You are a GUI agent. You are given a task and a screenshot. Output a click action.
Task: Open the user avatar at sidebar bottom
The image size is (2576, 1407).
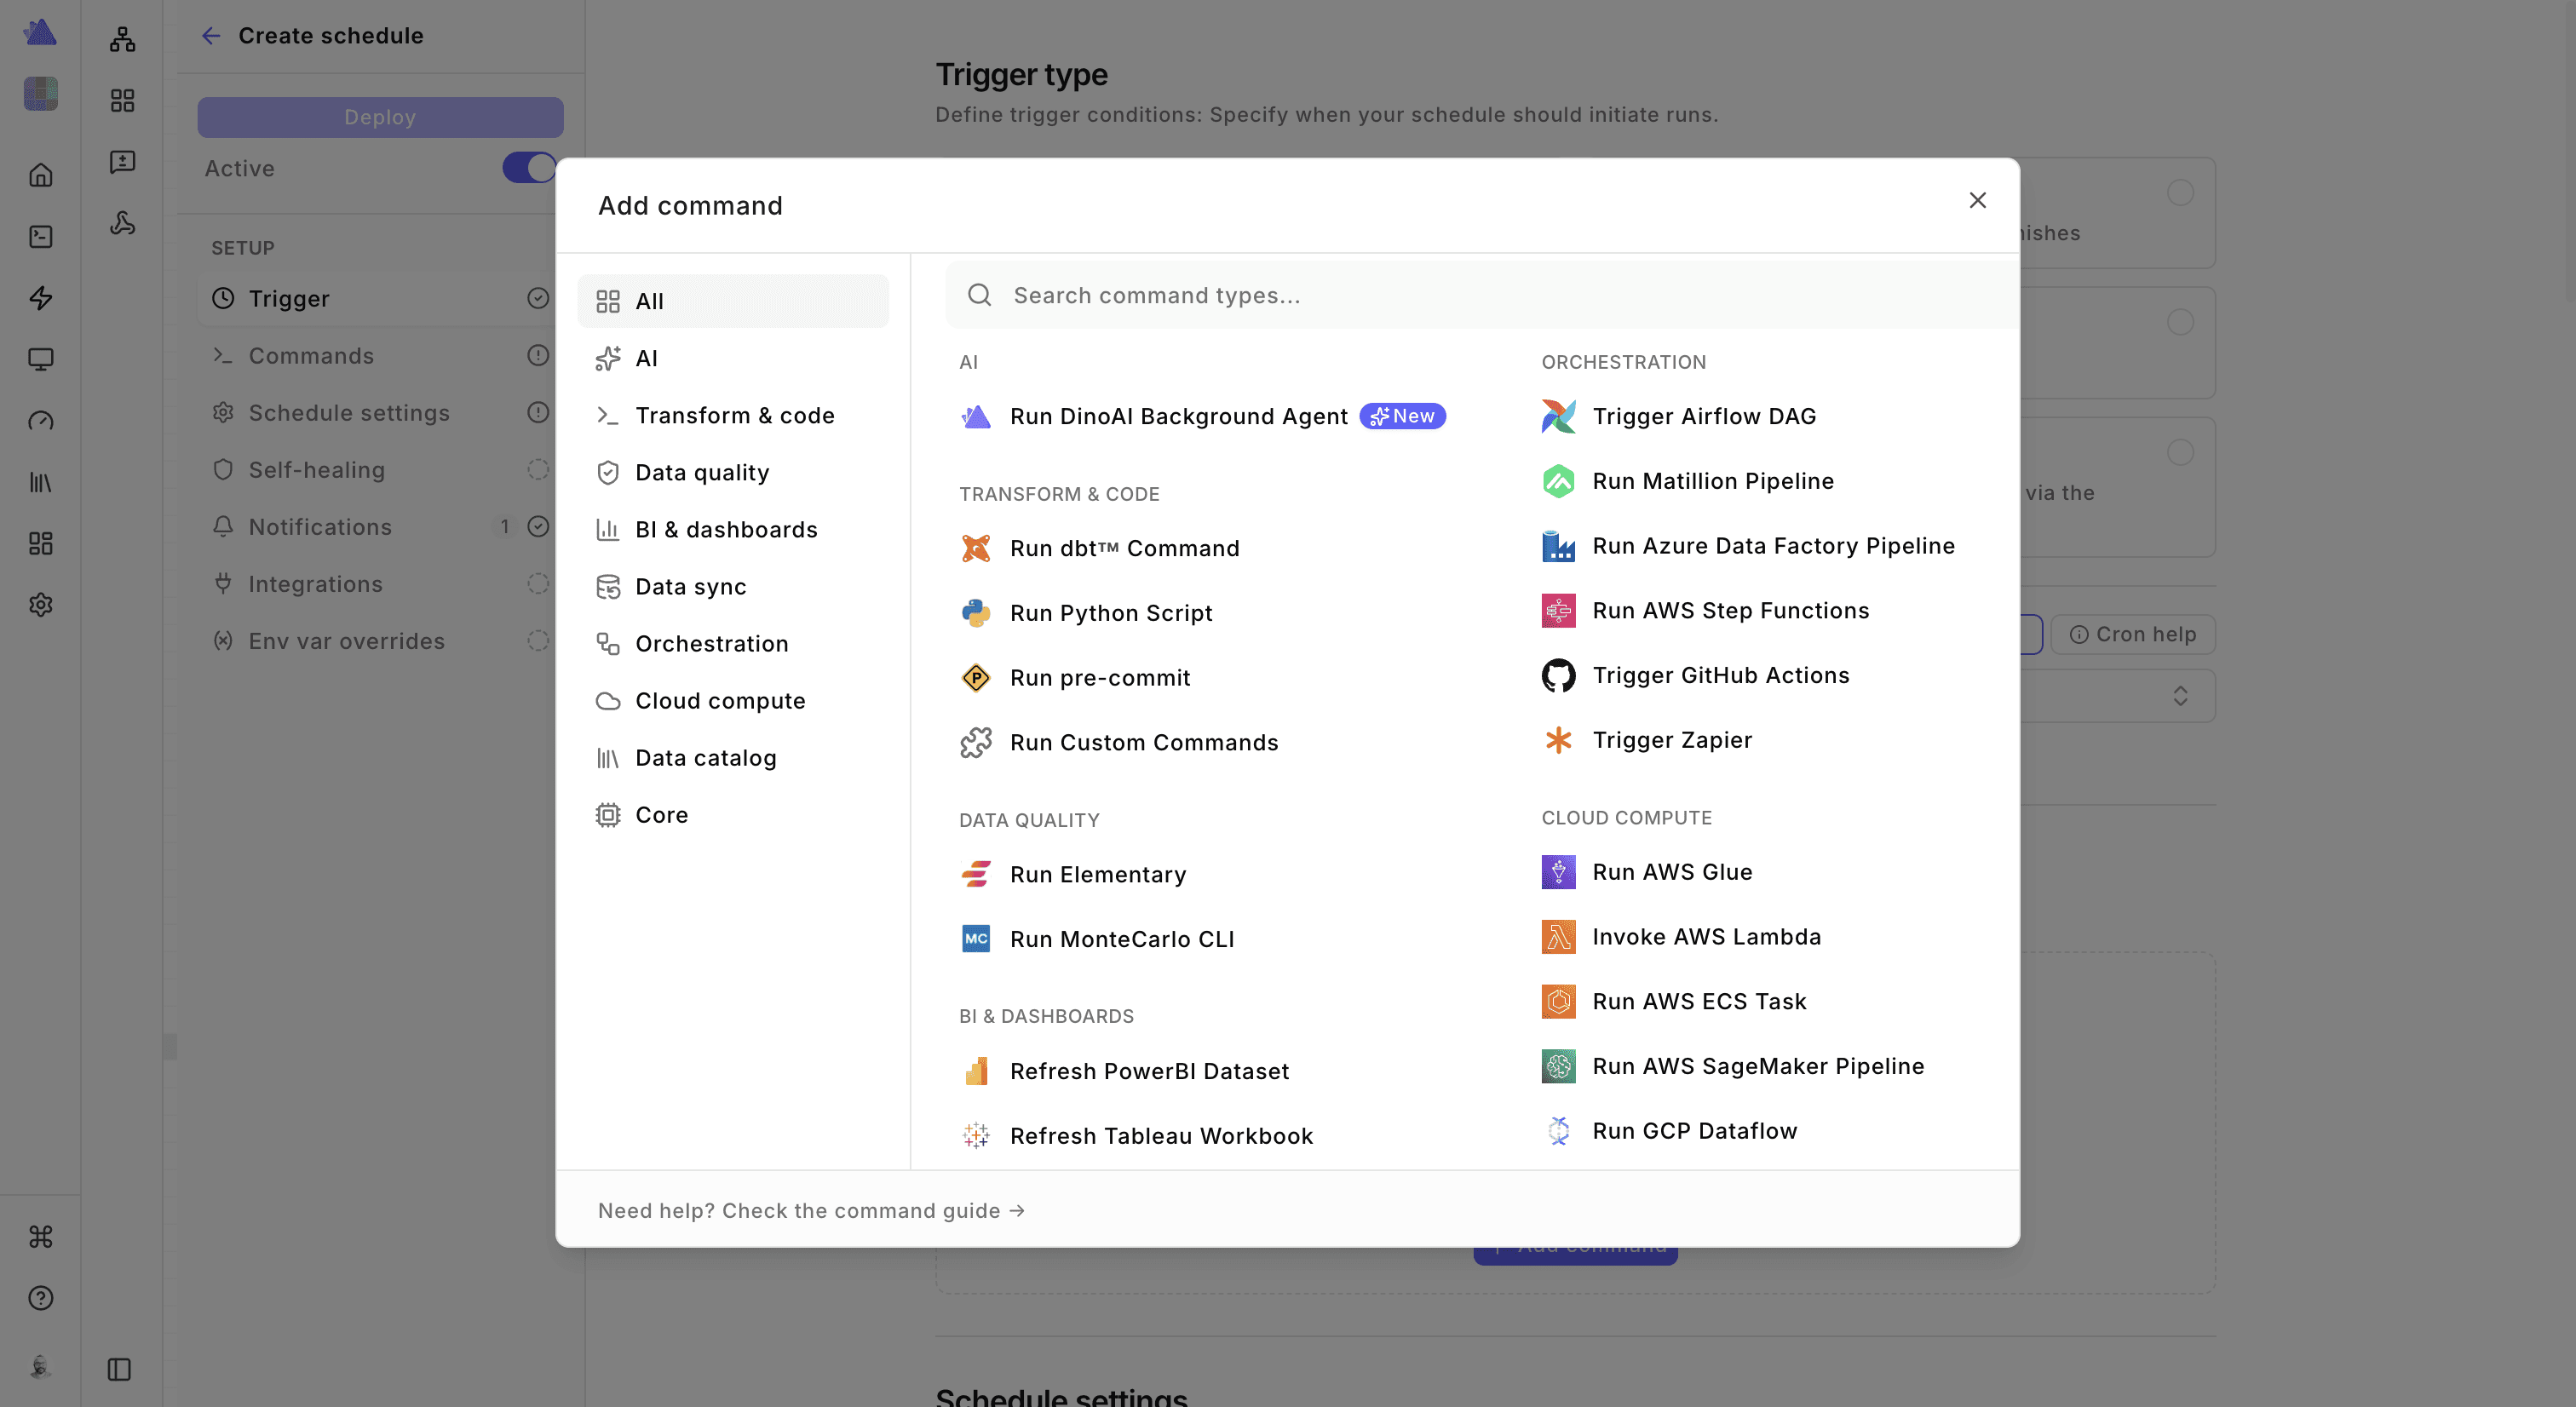[x=41, y=1367]
